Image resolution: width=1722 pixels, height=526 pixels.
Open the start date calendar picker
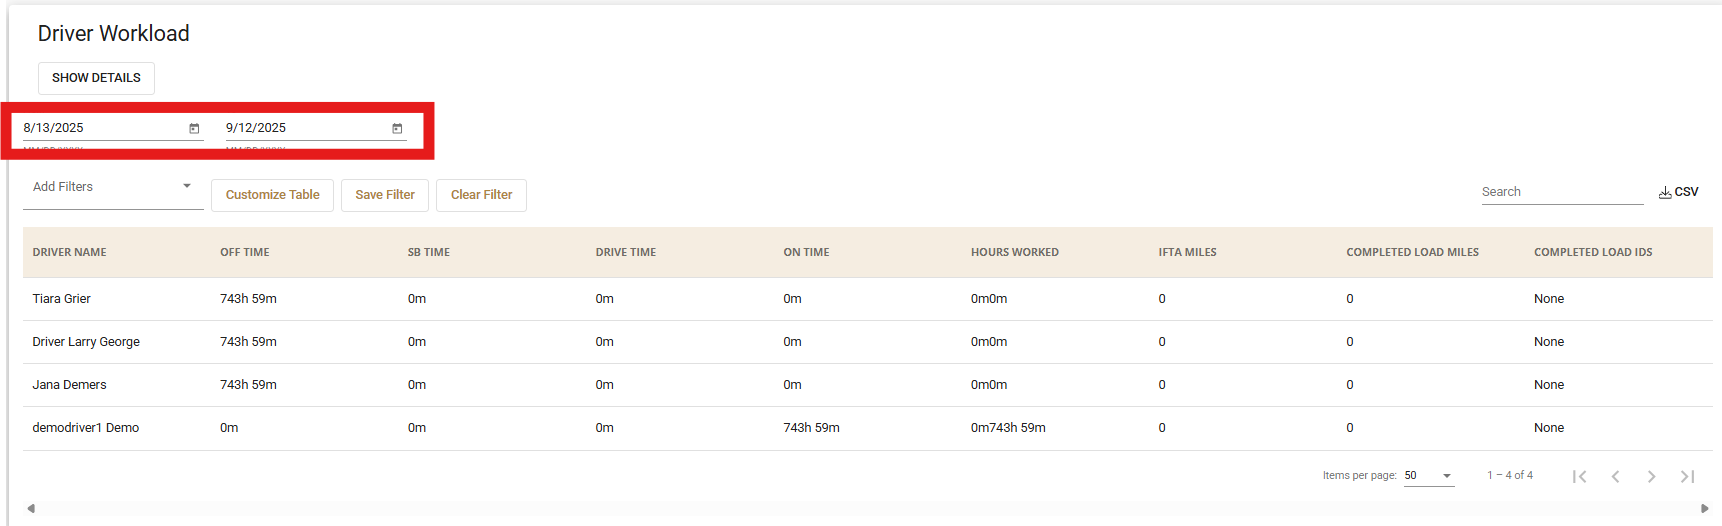(x=194, y=129)
